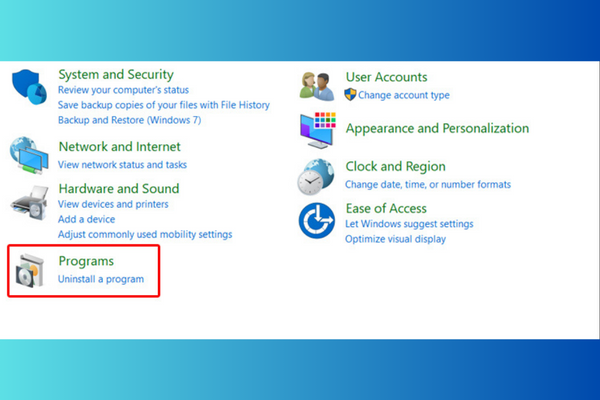Select Change date, time, or number formats
Viewport: 600px width, 400px height.
coord(428,184)
